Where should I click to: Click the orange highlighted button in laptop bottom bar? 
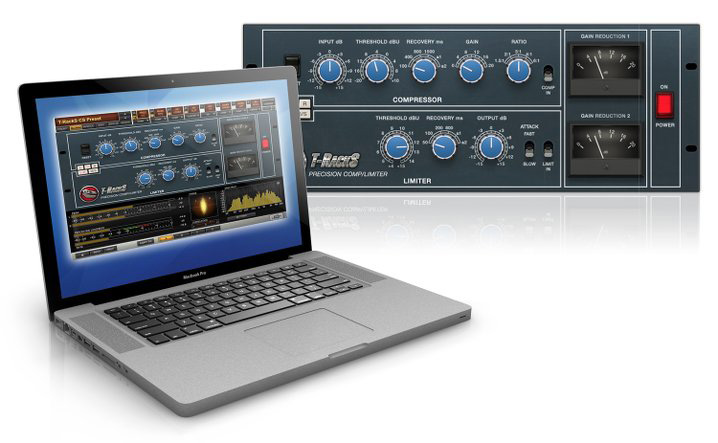tap(165, 238)
